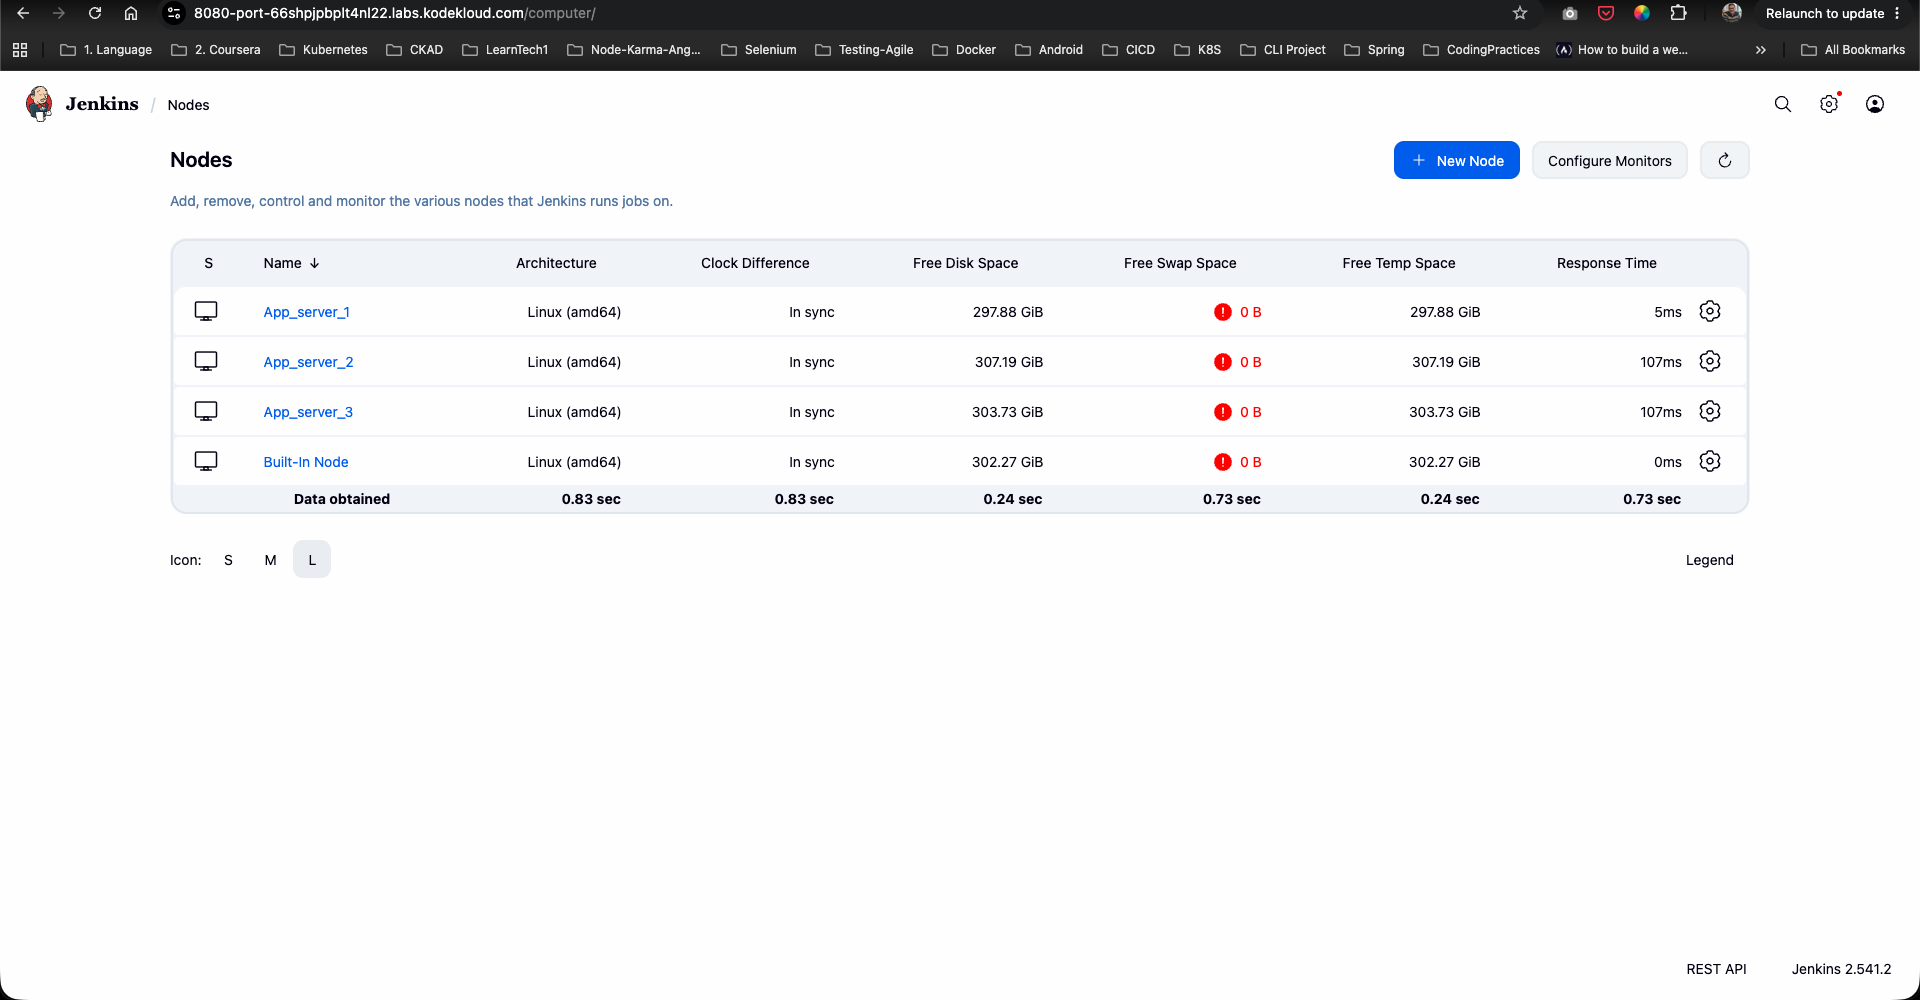Image resolution: width=1920 pixels, height=1000 pixels.
Task: Sort by Clock Difference column header
Action: pos(755,263)
